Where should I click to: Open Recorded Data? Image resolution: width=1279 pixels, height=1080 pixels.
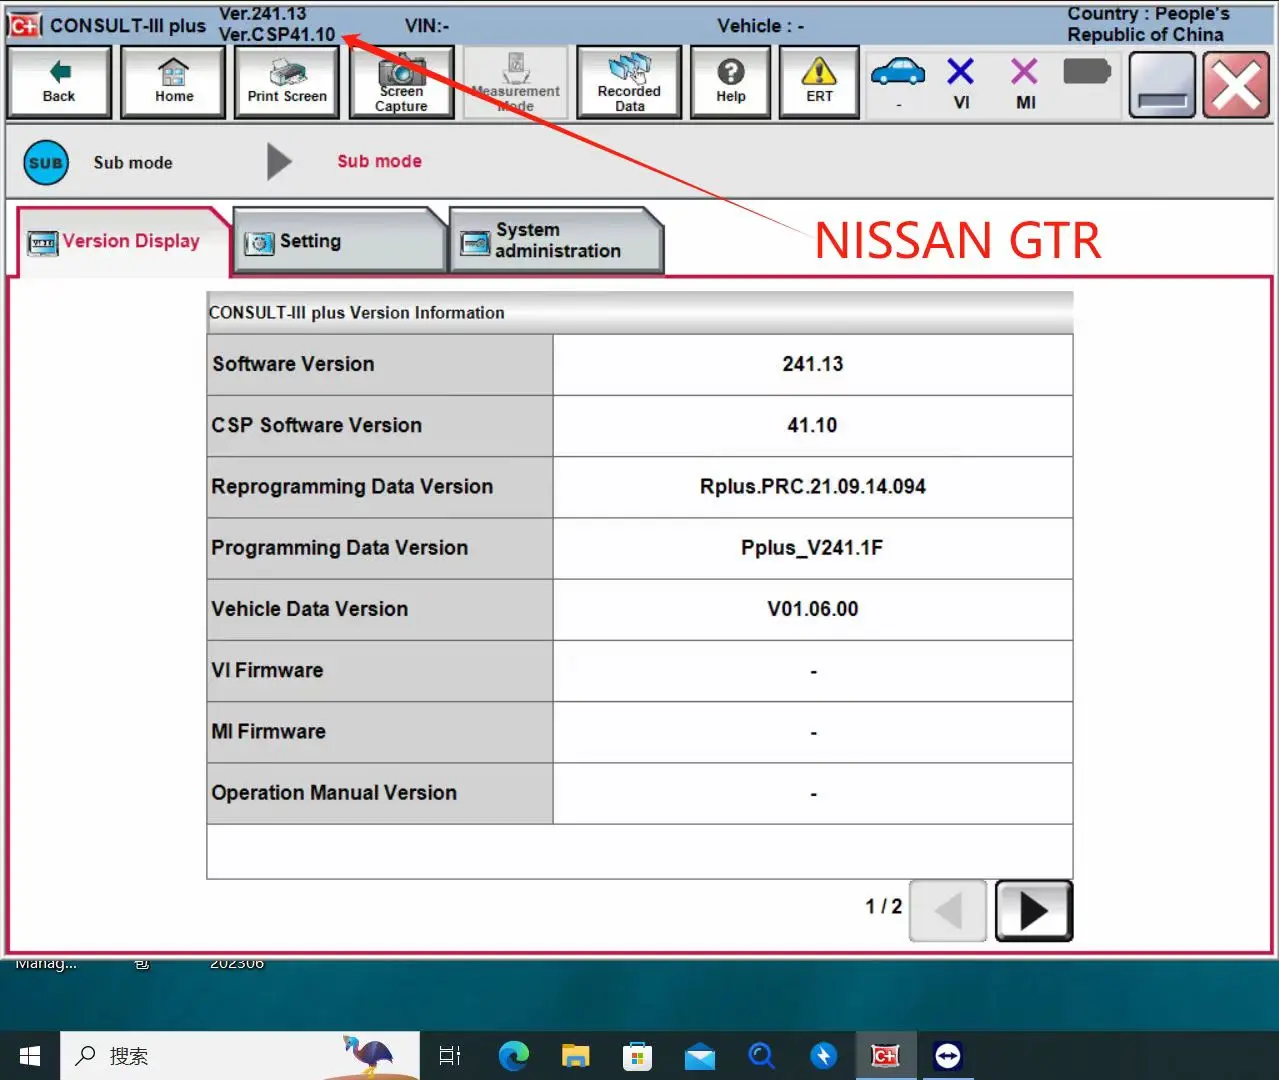(629, 83)
